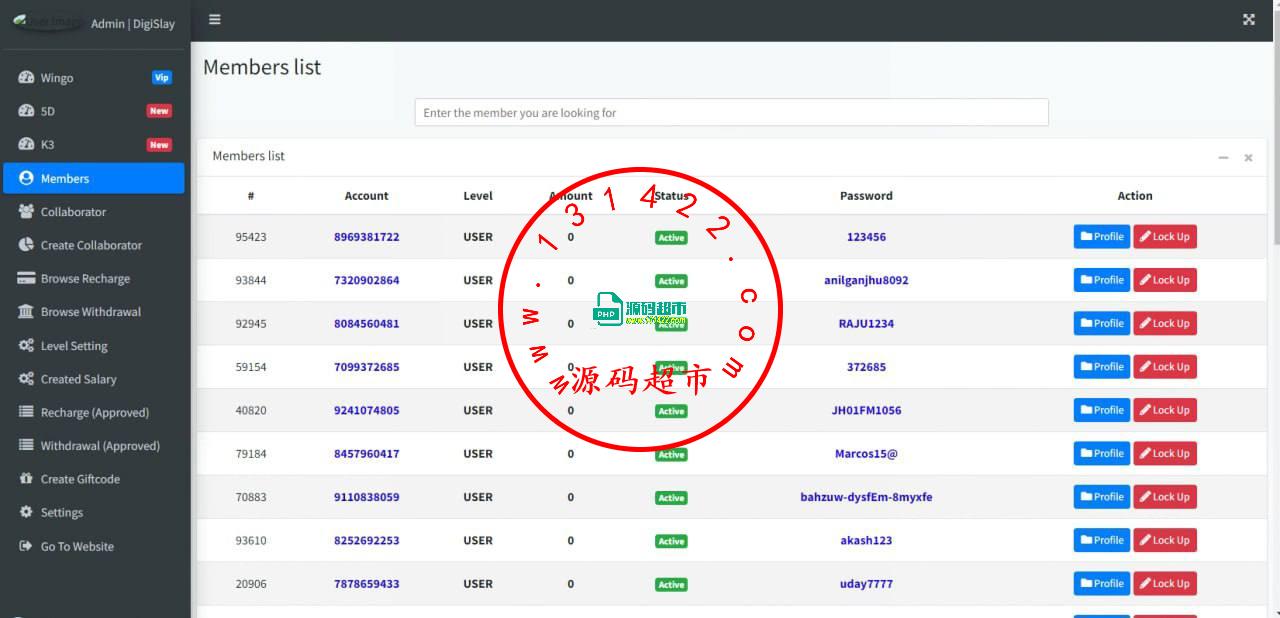Click the Settings gear icon
The width and height of the screenshot is (1280, 618).
point(26,513)
